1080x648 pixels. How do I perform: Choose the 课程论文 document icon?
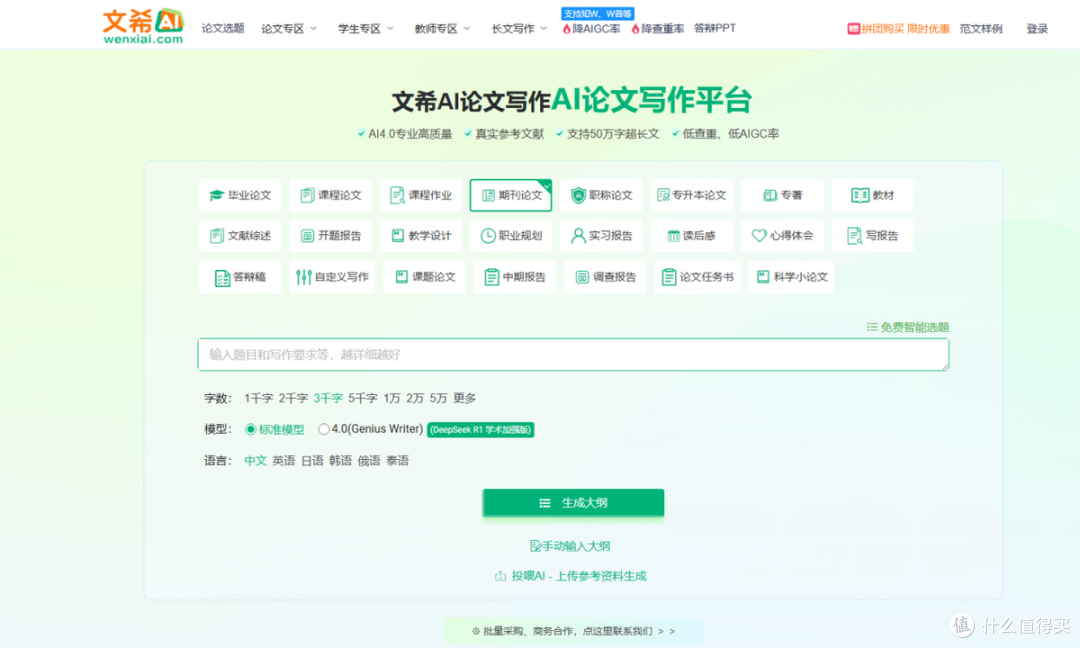pos(307,196)
